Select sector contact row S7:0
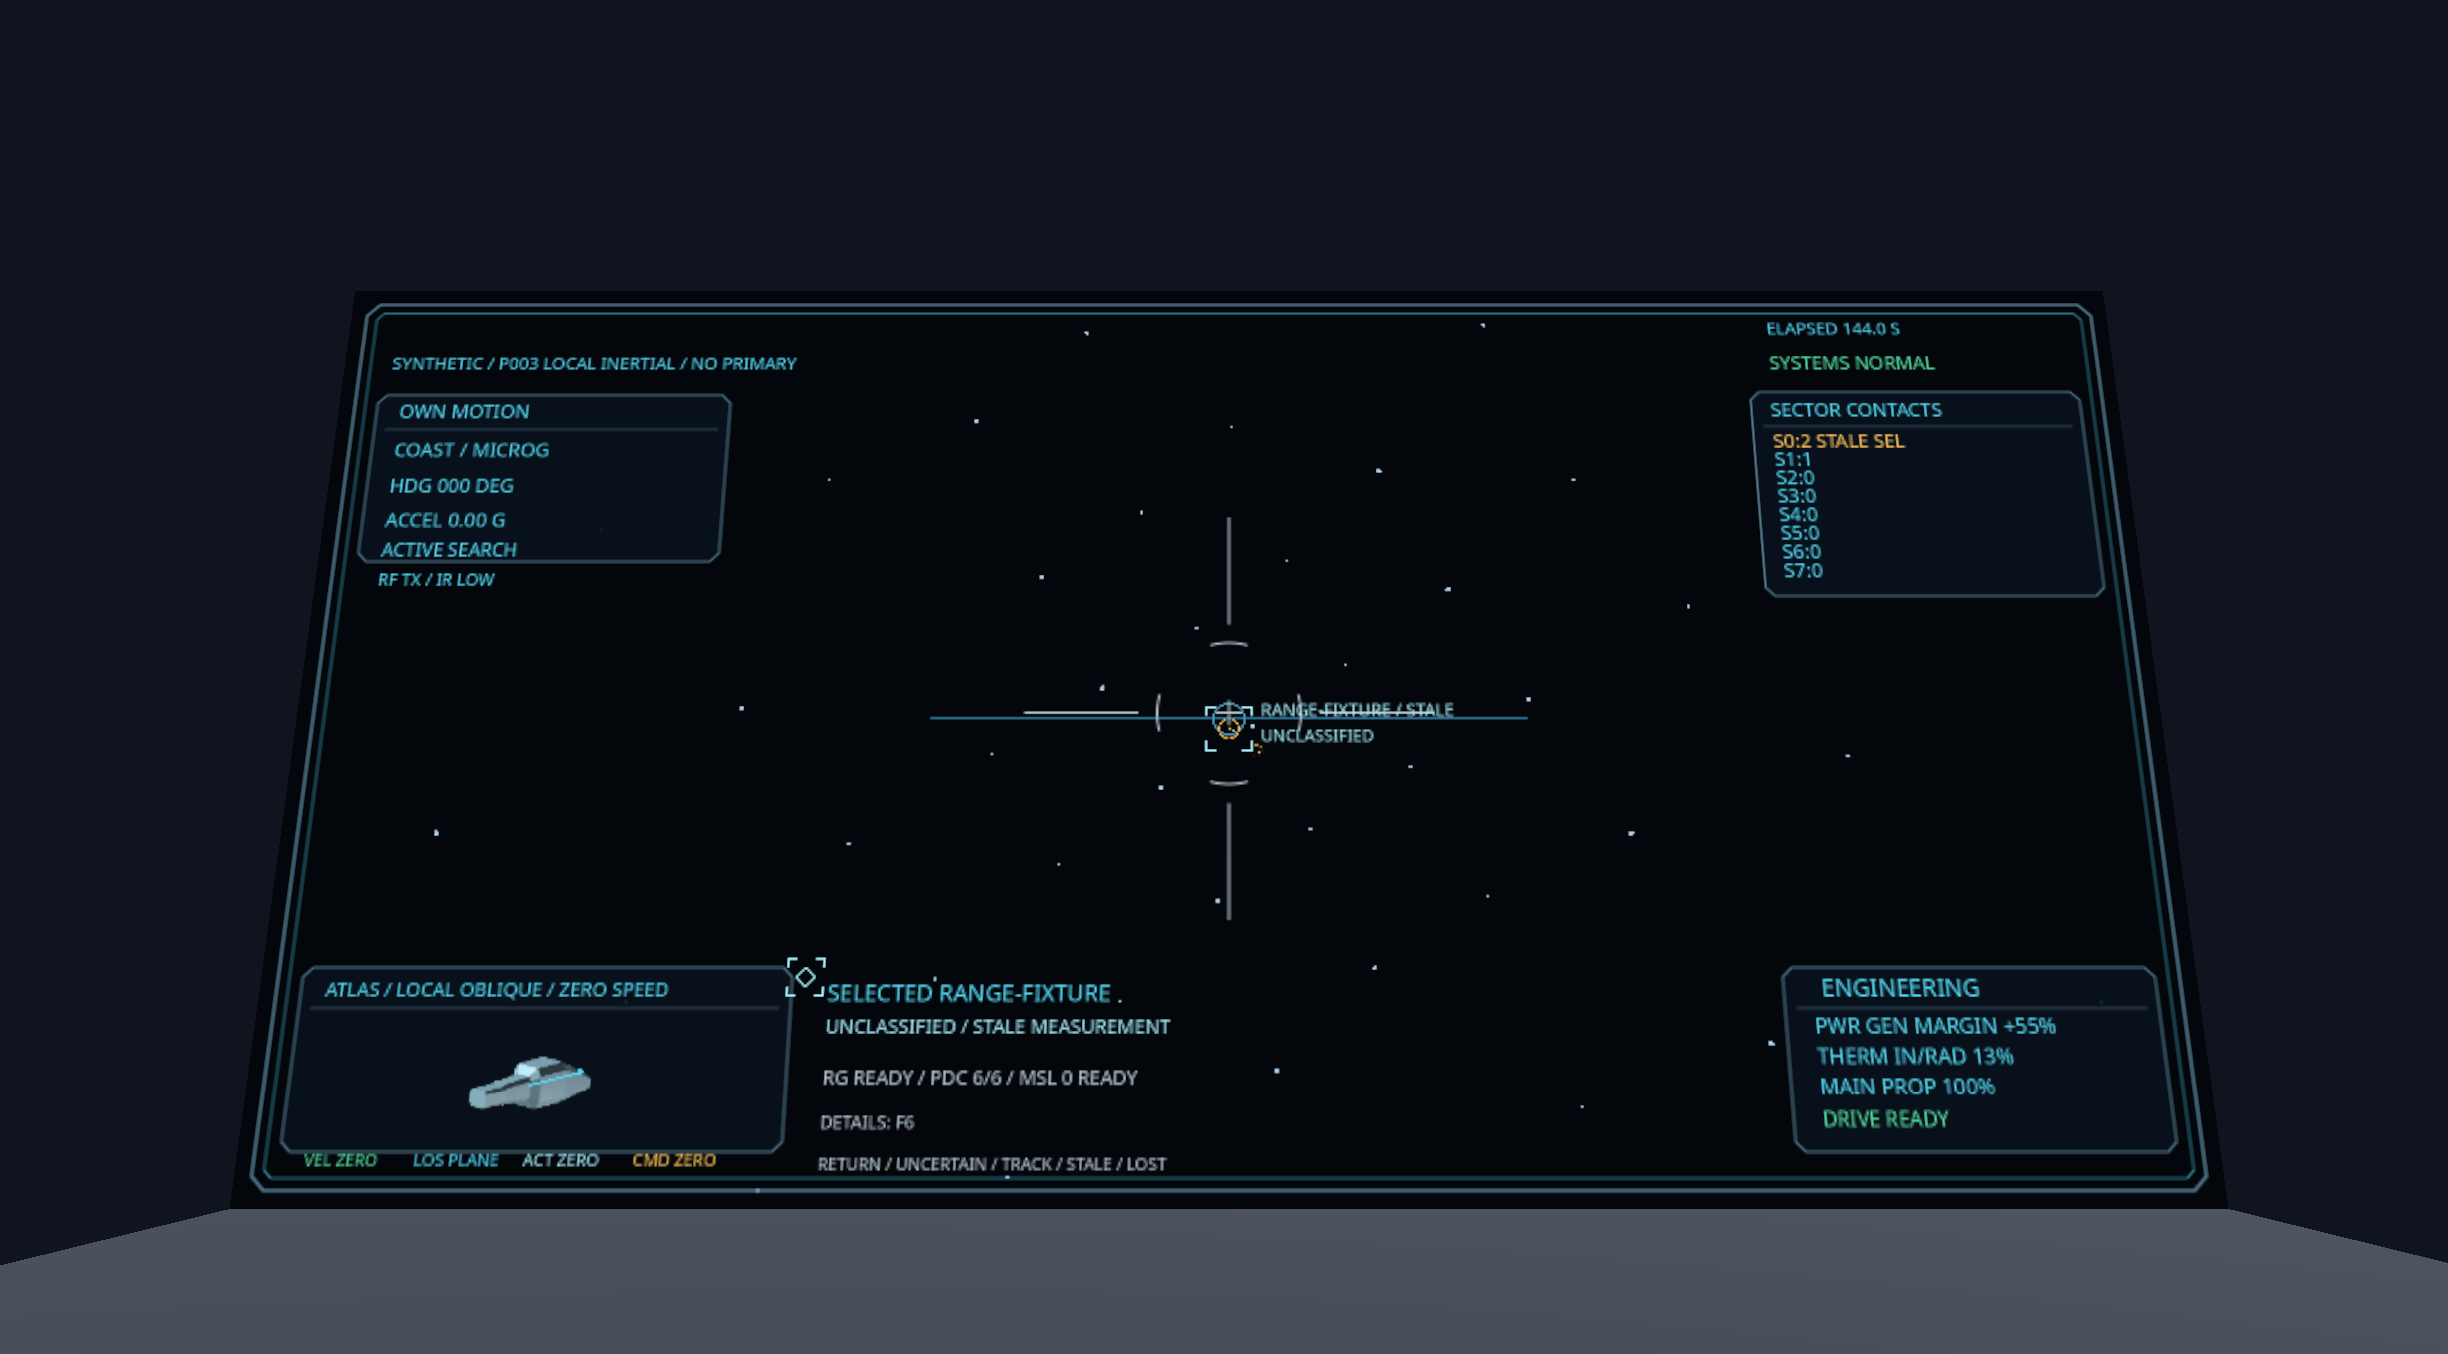The height and width of the screenshot is (1354, 2448). click(x=1803, y=571)
